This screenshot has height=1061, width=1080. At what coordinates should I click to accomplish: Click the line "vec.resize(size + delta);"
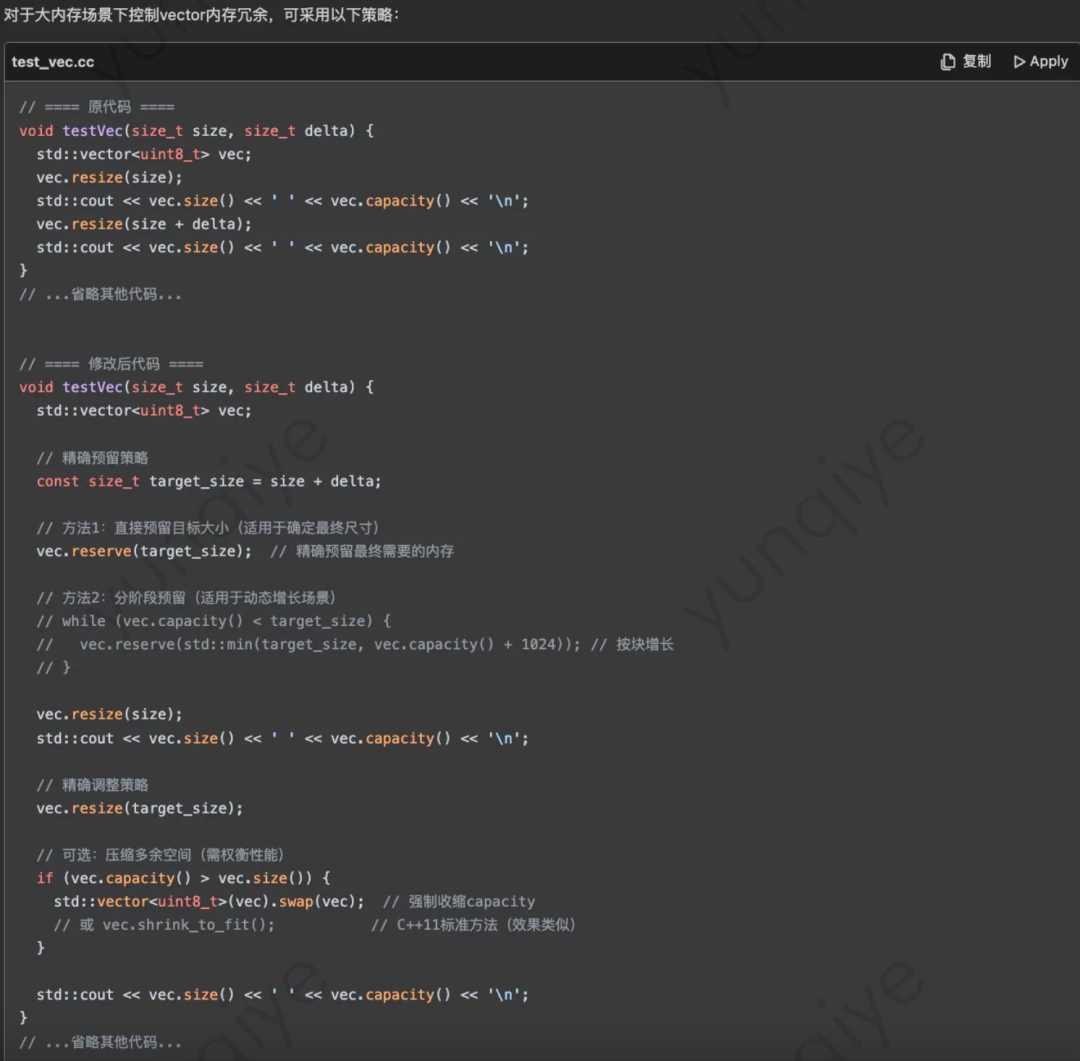pyautogui.click(x=144, y=224)
